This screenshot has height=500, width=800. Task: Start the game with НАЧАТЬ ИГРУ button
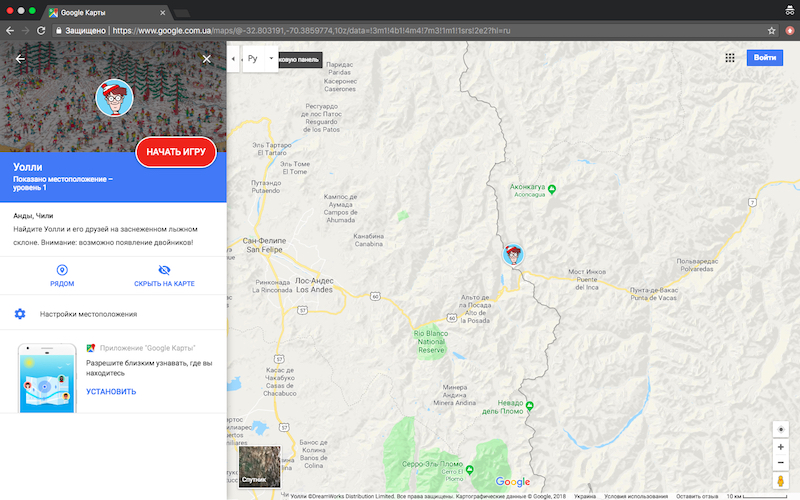(176, 152)
